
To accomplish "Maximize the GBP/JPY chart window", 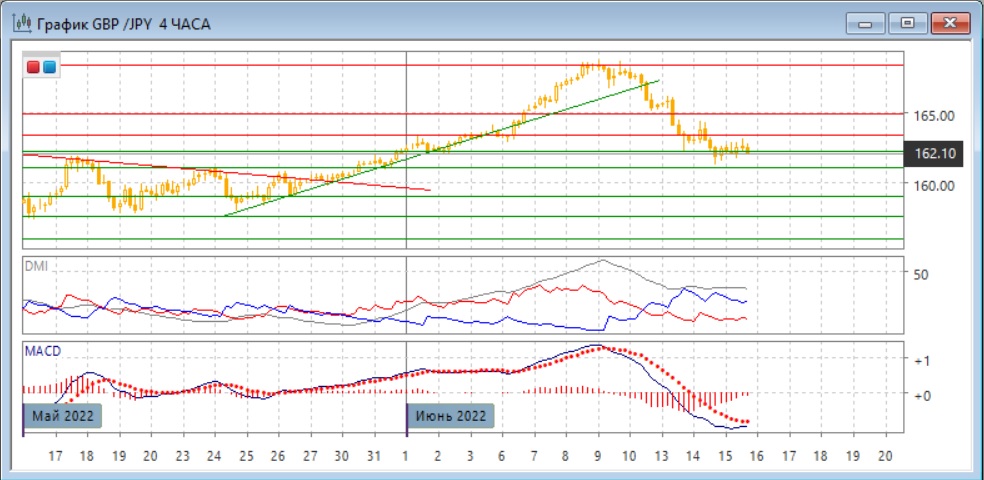I will [x=907, y=23].
